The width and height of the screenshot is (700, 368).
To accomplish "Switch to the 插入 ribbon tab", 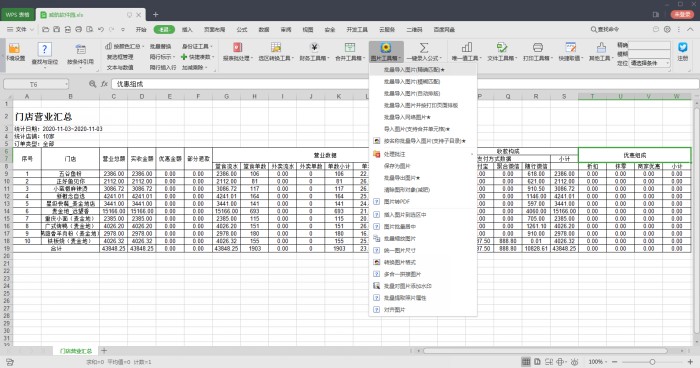I will (x=187, y=29).
